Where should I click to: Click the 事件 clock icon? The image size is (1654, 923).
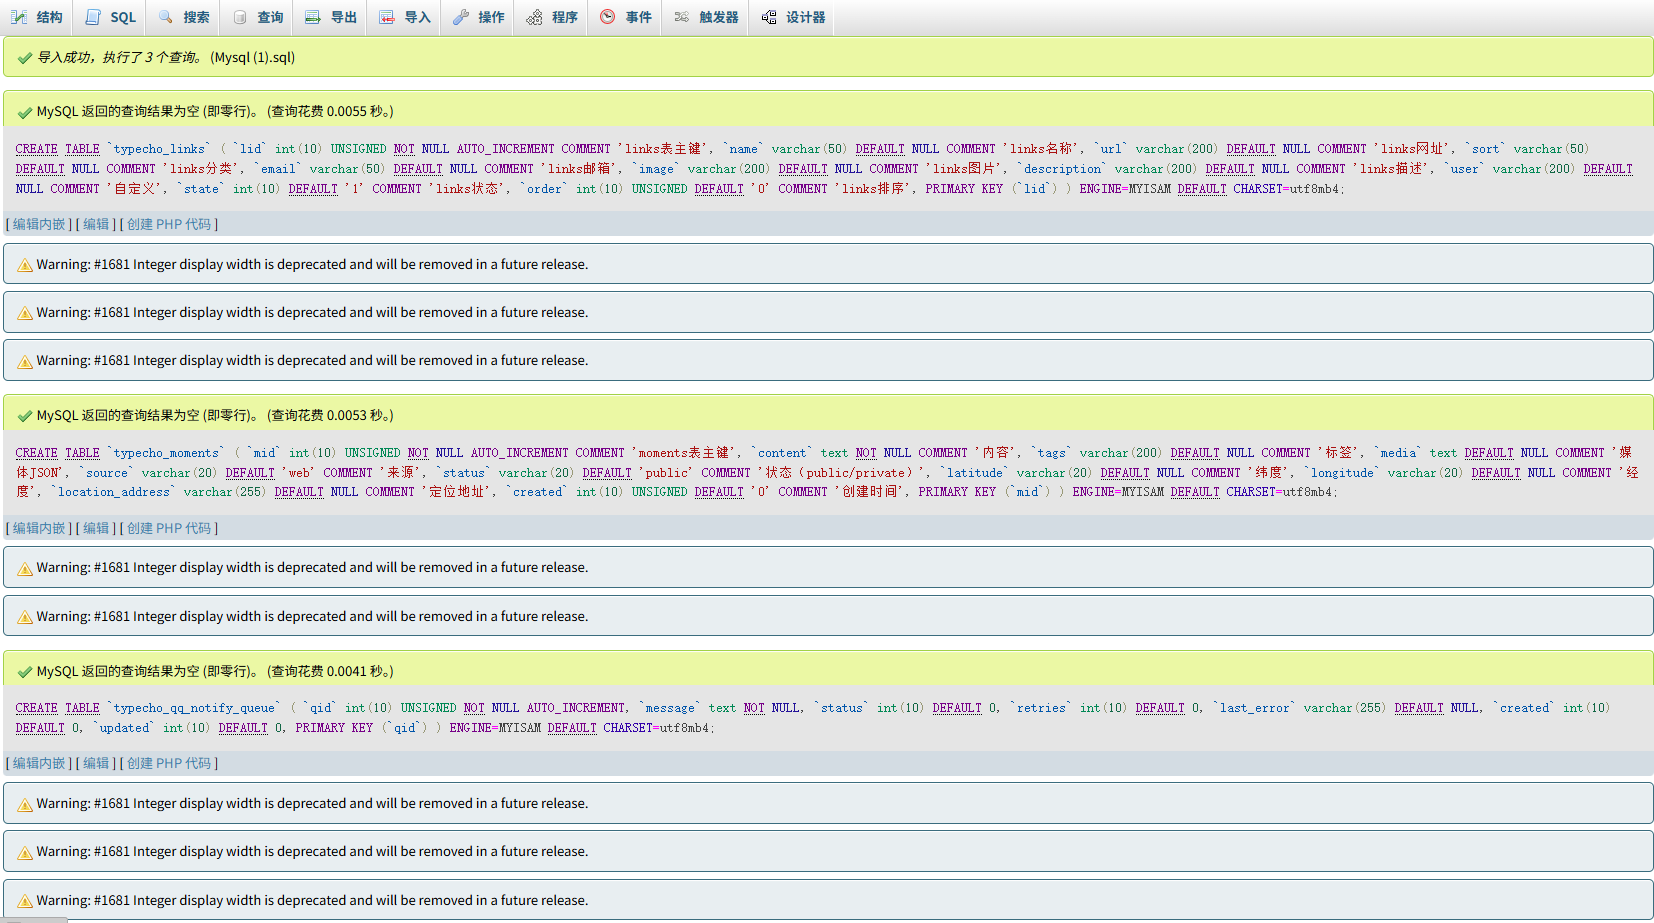[608, 17]
